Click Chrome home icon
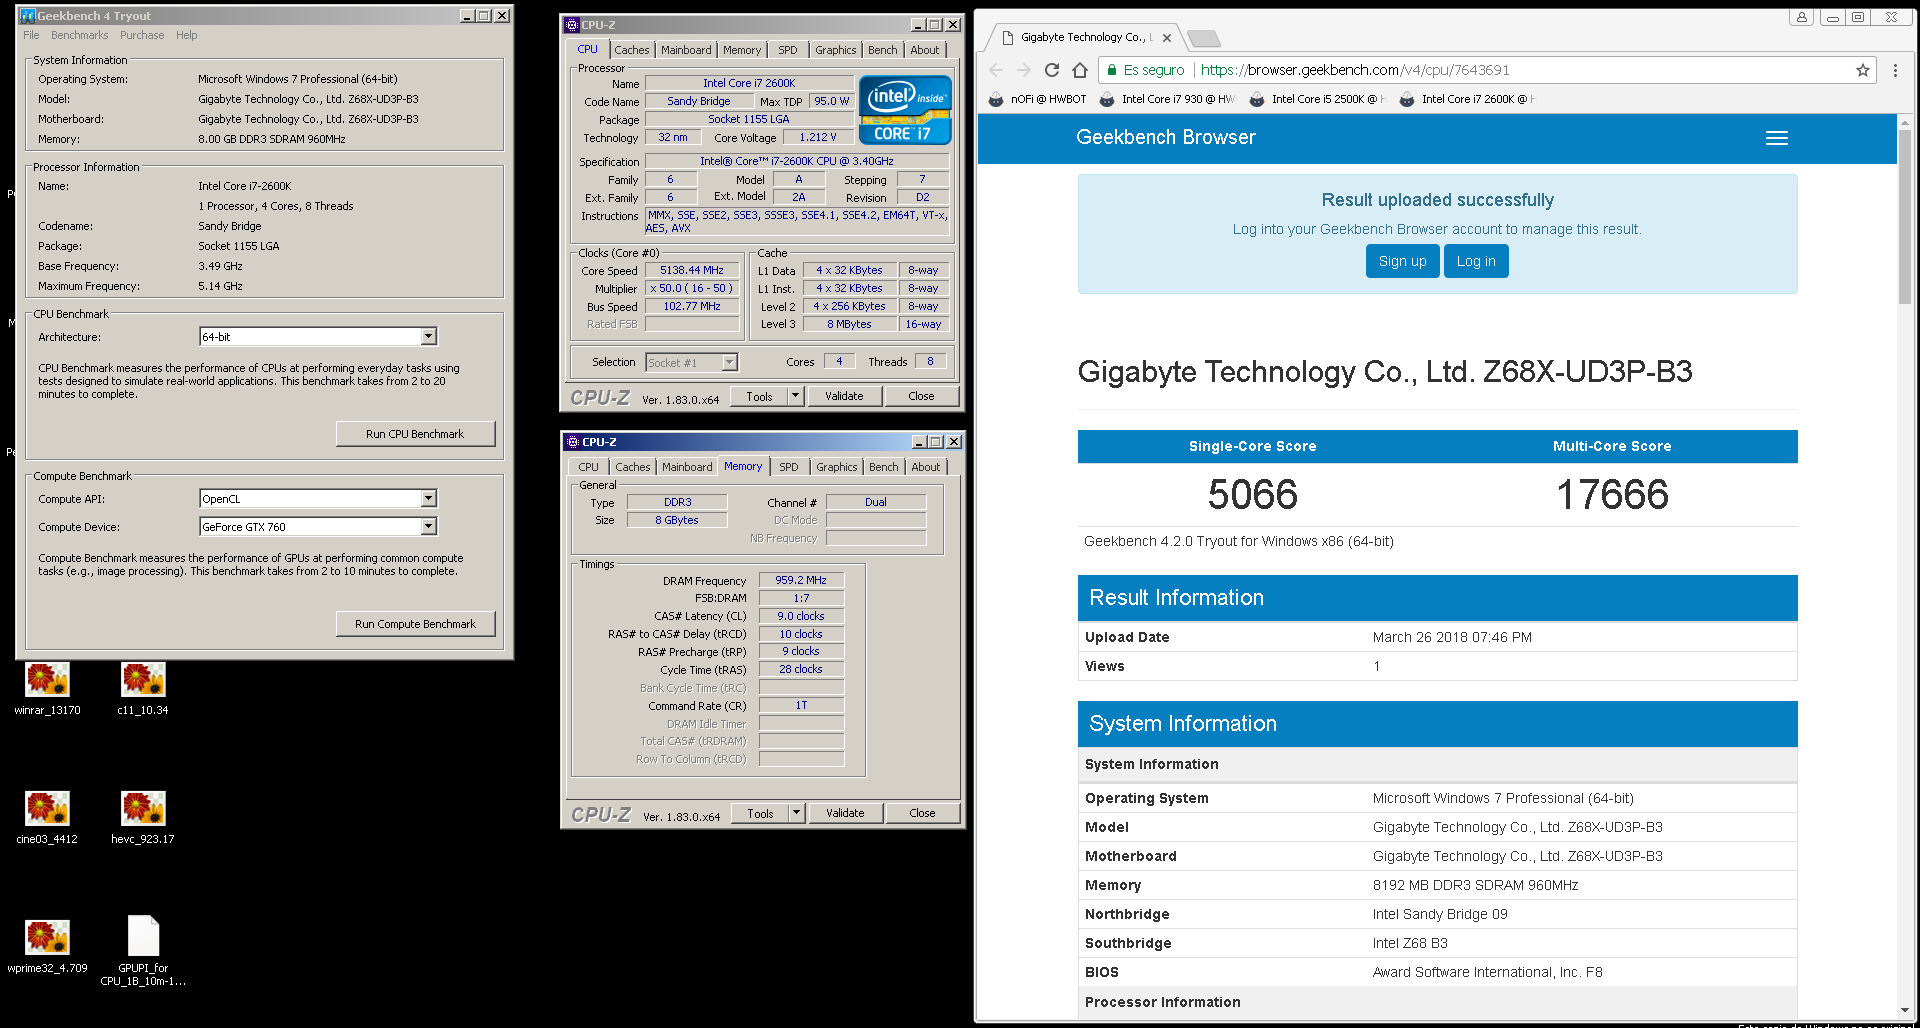Viewport: 1920px width, 1028px height. 1079,70
